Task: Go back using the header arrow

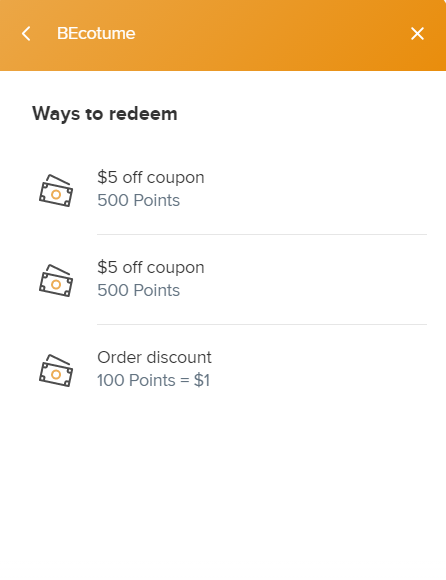Action: tap(26, 34)
